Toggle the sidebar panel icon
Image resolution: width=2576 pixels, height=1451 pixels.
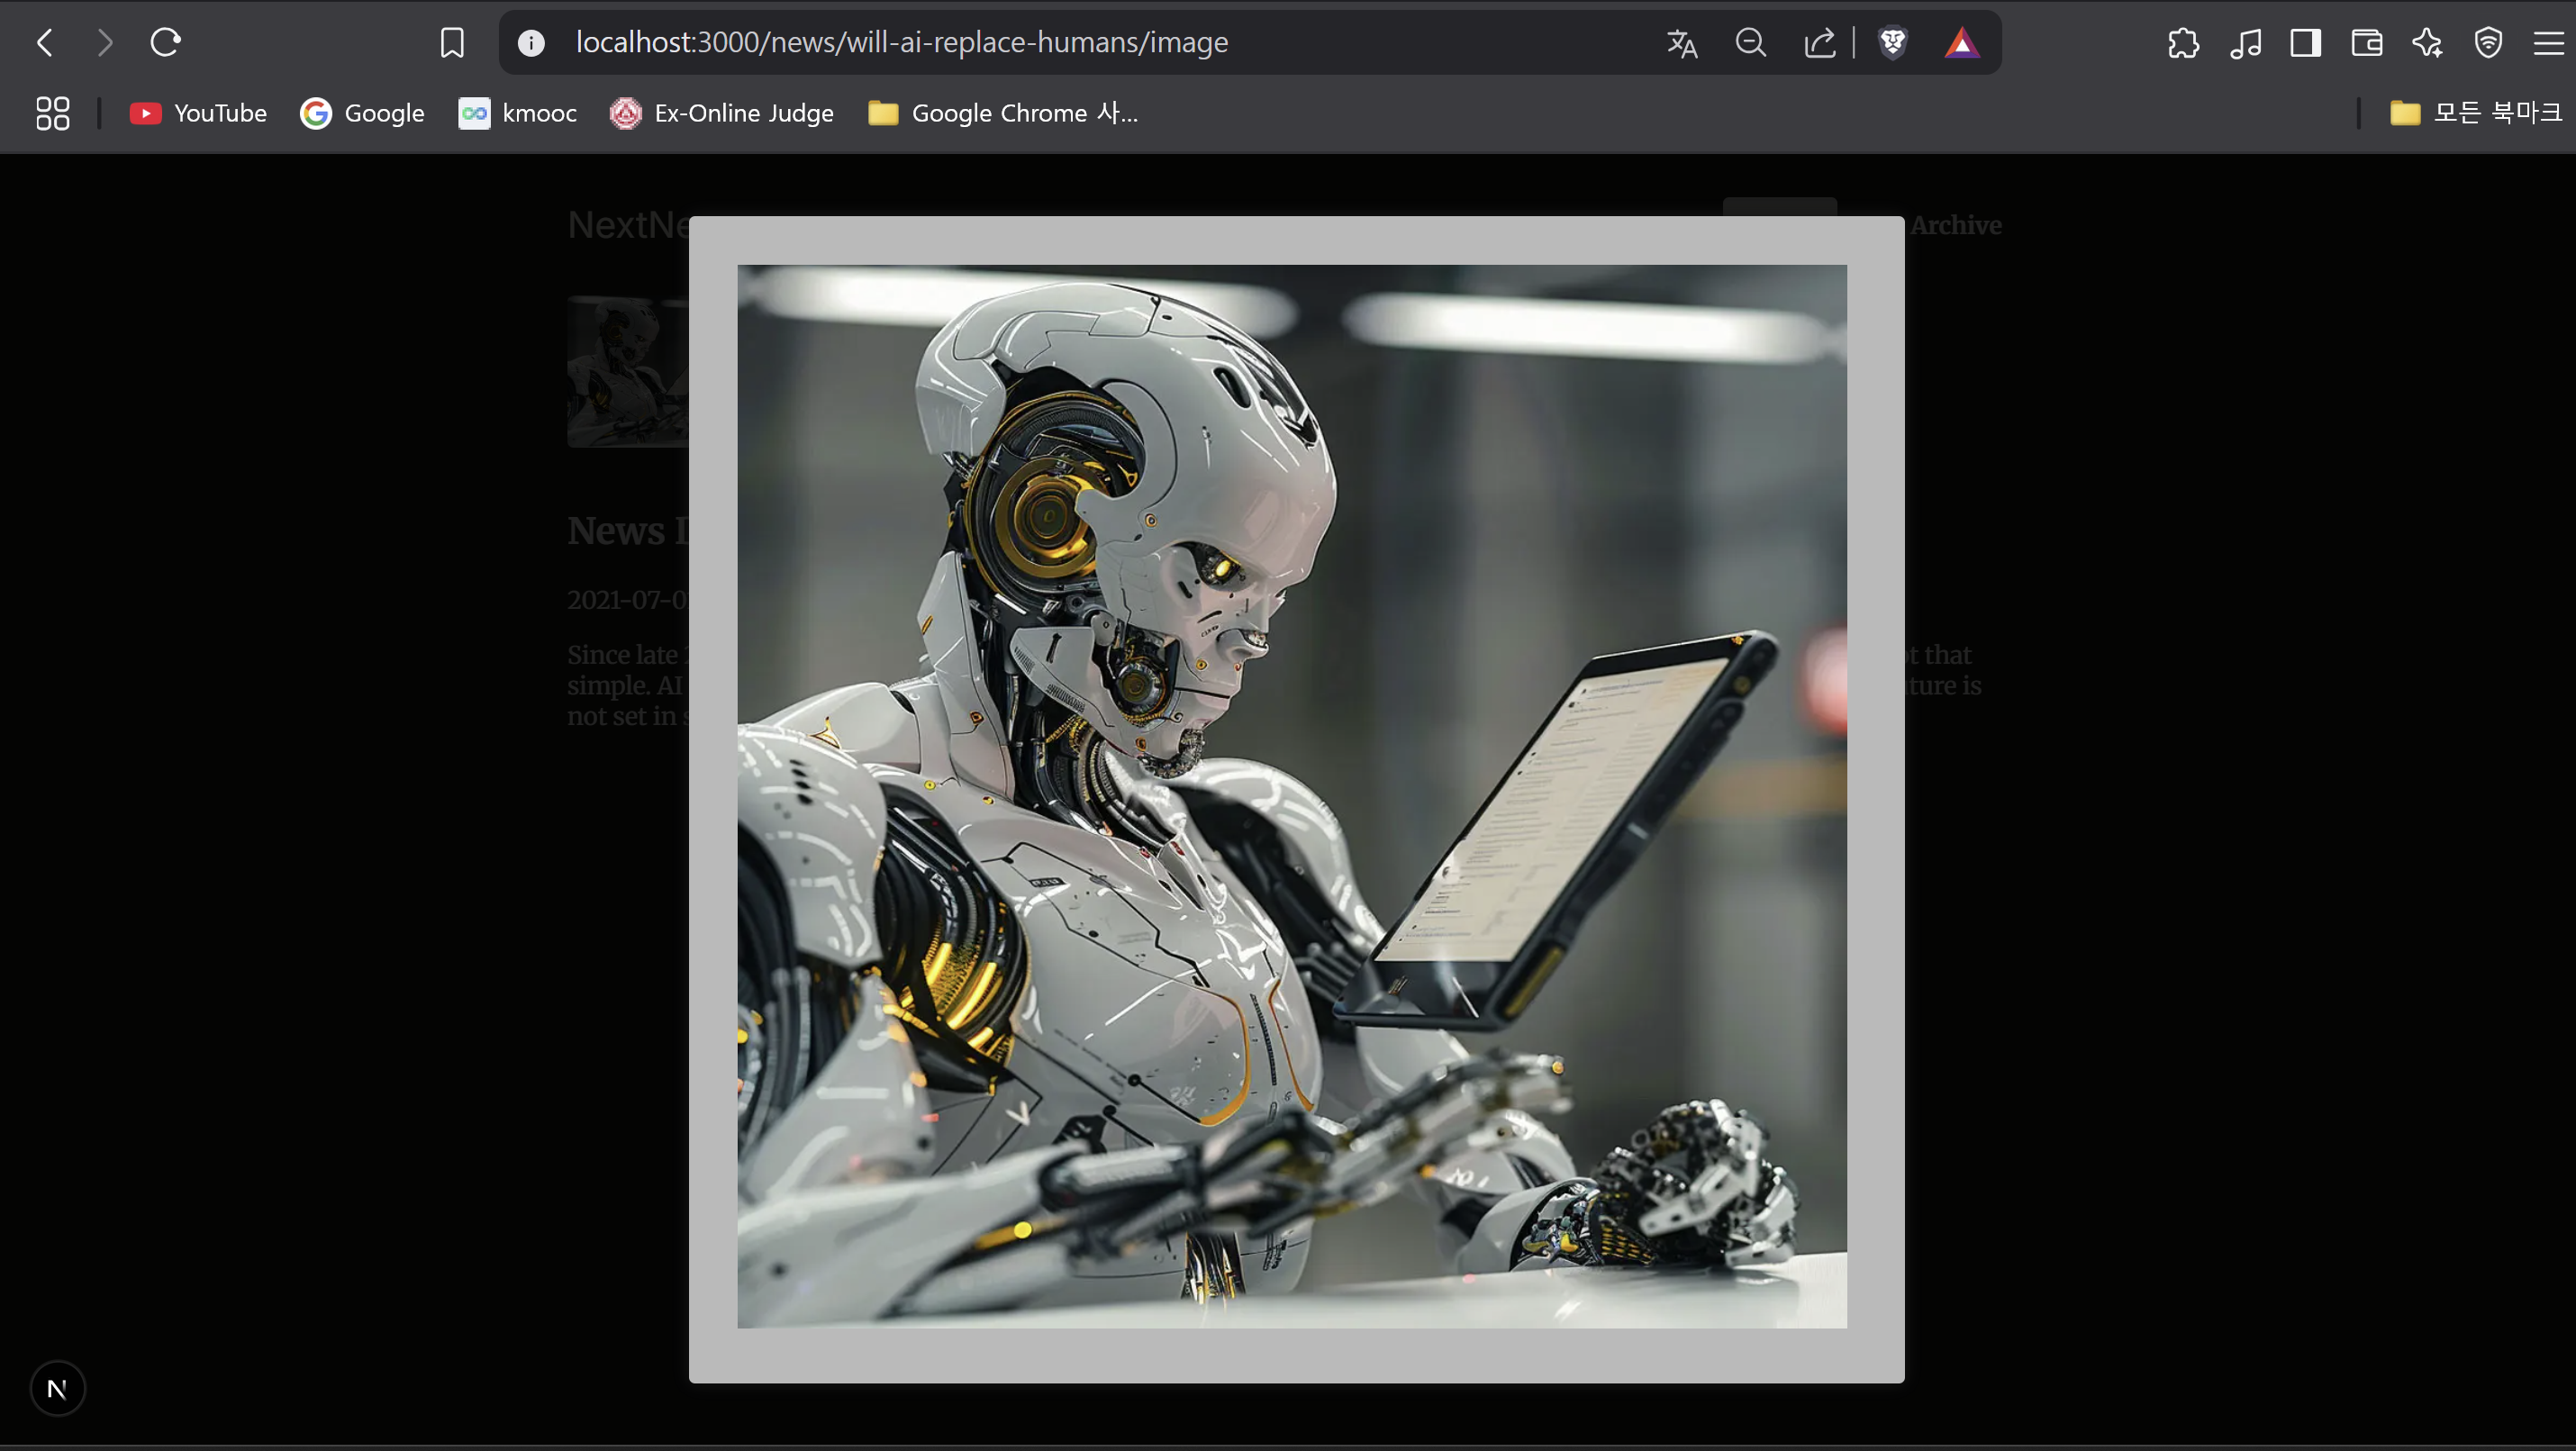[2305, 43]
